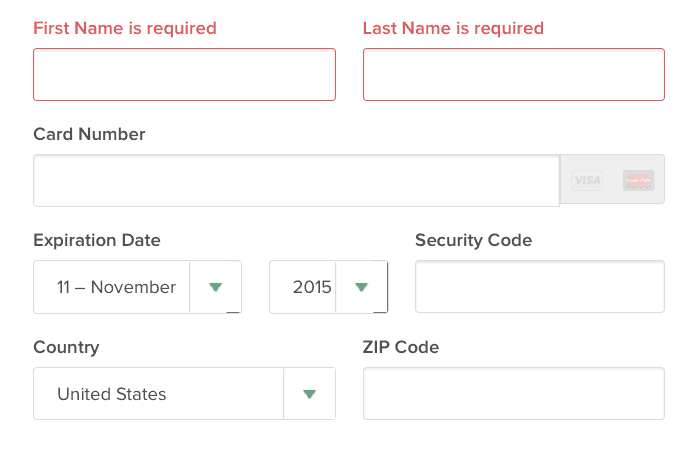Click the Card Number label
Viewport: 700px width, 459px height.
coord(89,134)
